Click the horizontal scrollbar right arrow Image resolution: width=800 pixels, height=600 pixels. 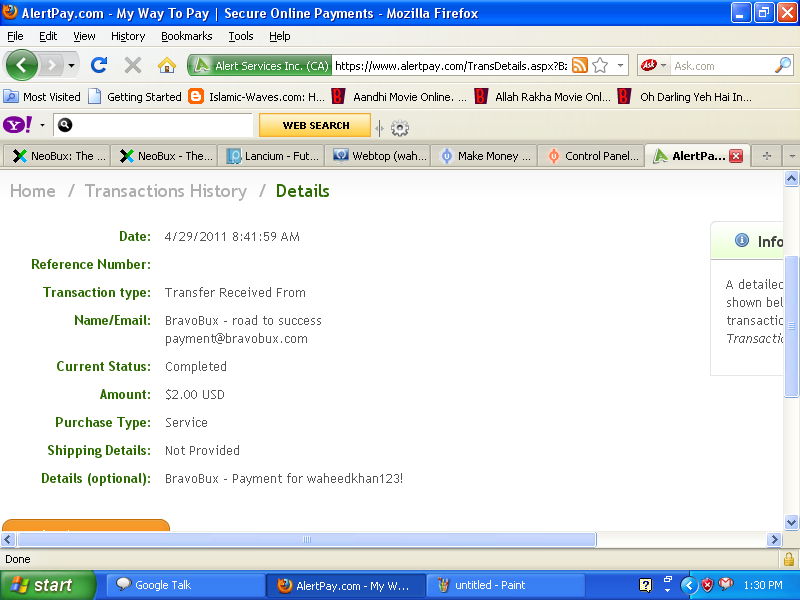coord(774,539)
